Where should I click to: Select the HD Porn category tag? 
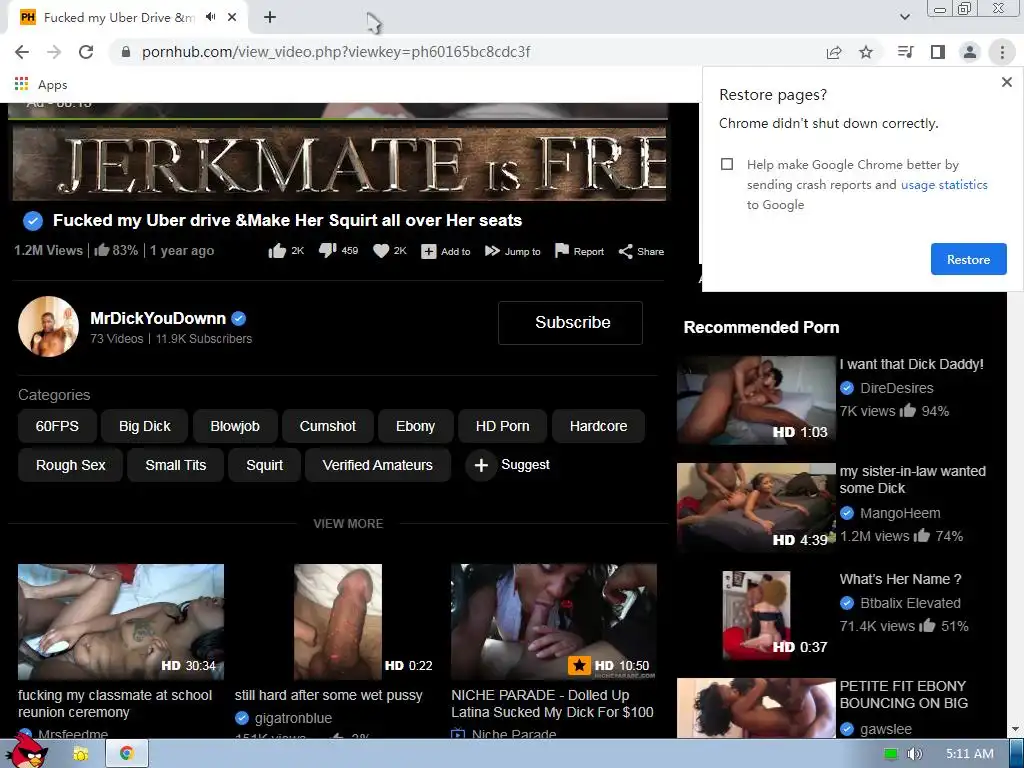point(502,426)
